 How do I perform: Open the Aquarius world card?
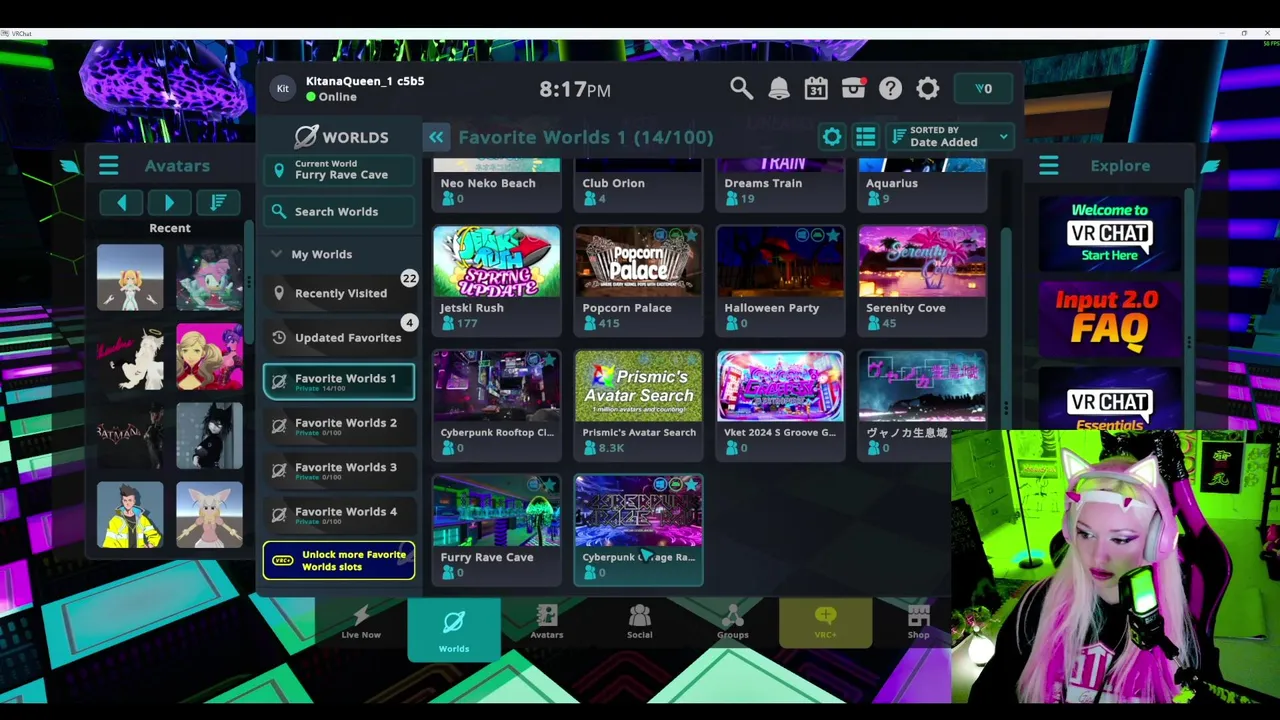(x=922, y=184)
